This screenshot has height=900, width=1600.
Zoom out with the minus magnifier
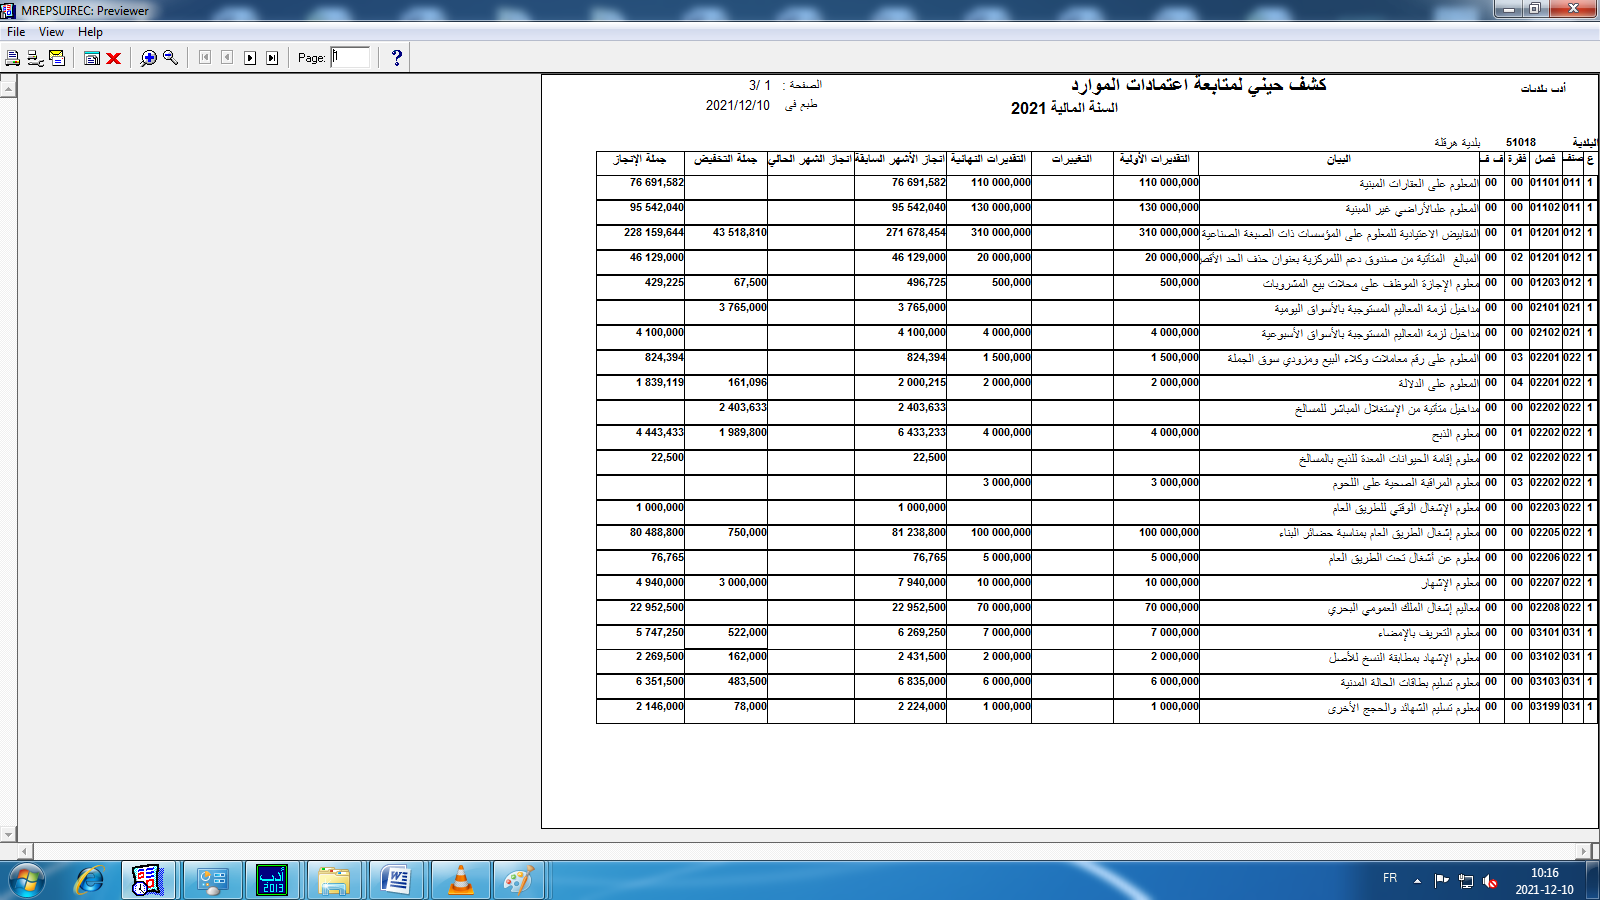point(171,58)
